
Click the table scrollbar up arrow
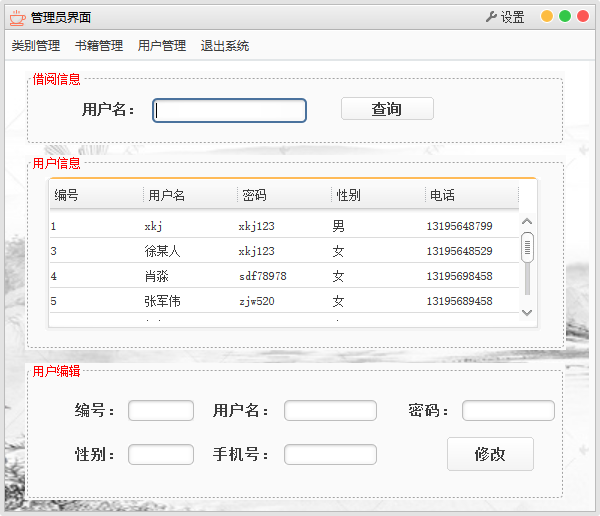pos(527,221)
